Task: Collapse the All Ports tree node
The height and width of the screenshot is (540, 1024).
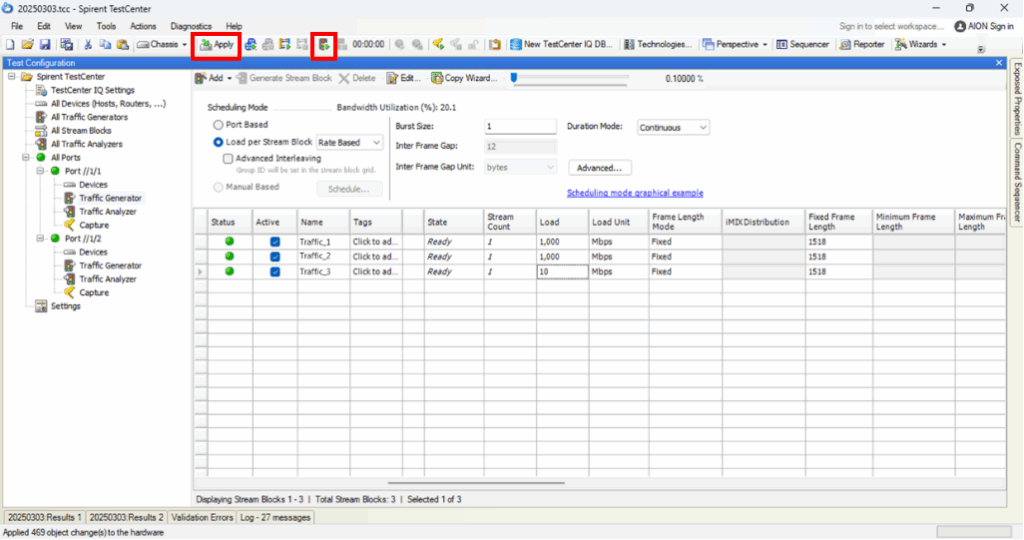Action: click(x=26, y=157)
